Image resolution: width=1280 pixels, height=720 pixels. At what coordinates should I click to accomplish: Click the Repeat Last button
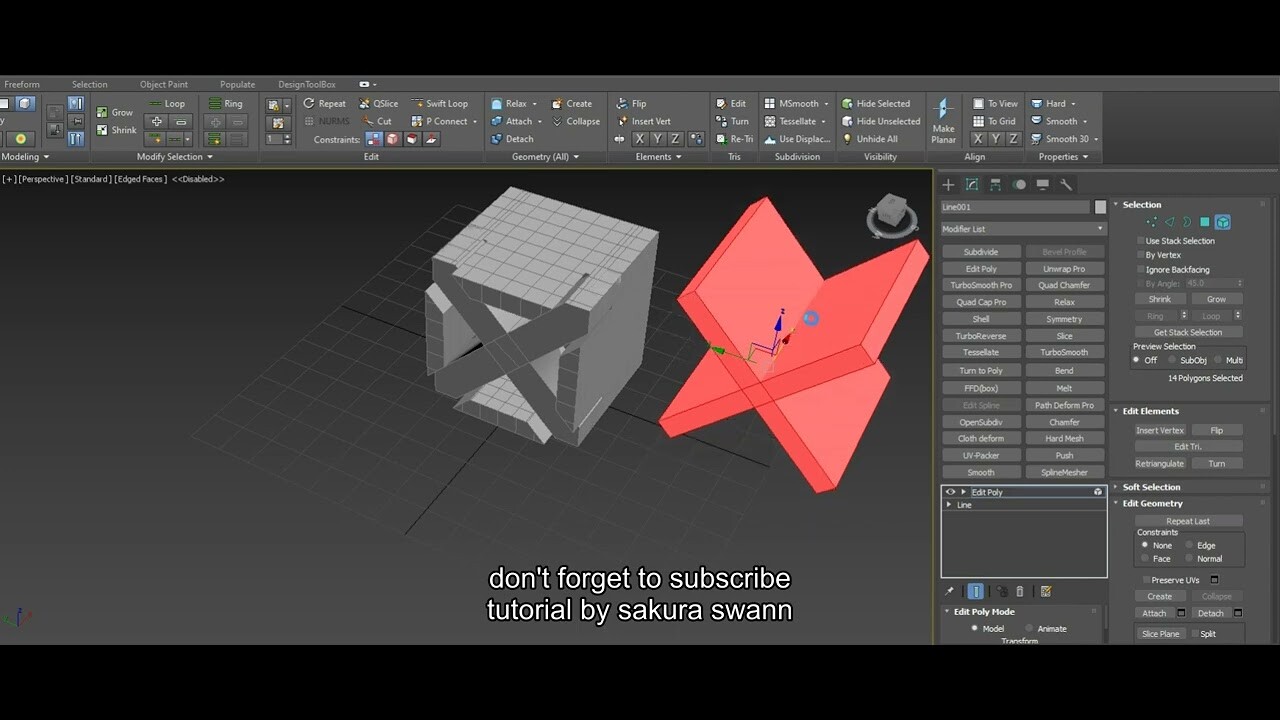point(1188,521)
